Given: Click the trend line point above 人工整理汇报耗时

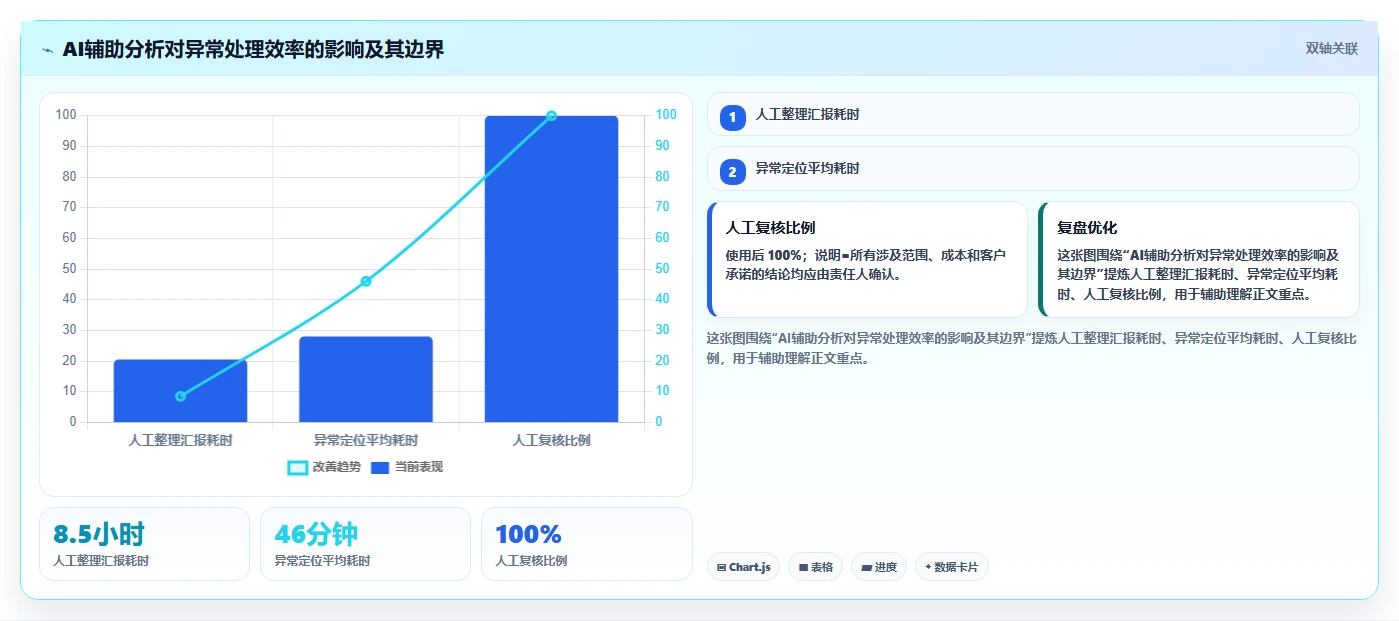Looking at the screenshot, I should pos(180,396).
